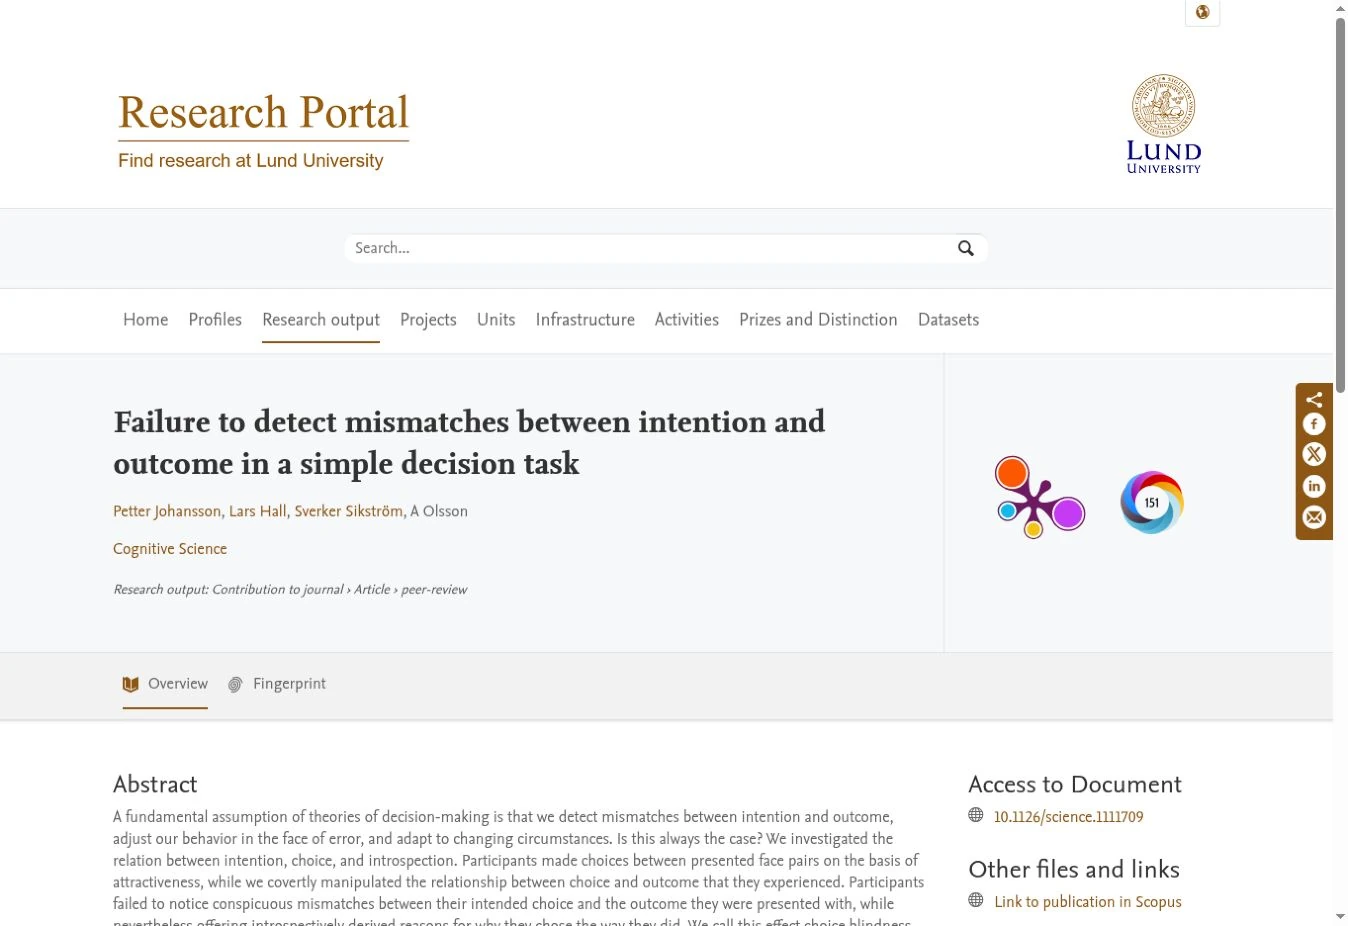Open the Infrastructure section
1348x926 pixels.
pos(585,320)
